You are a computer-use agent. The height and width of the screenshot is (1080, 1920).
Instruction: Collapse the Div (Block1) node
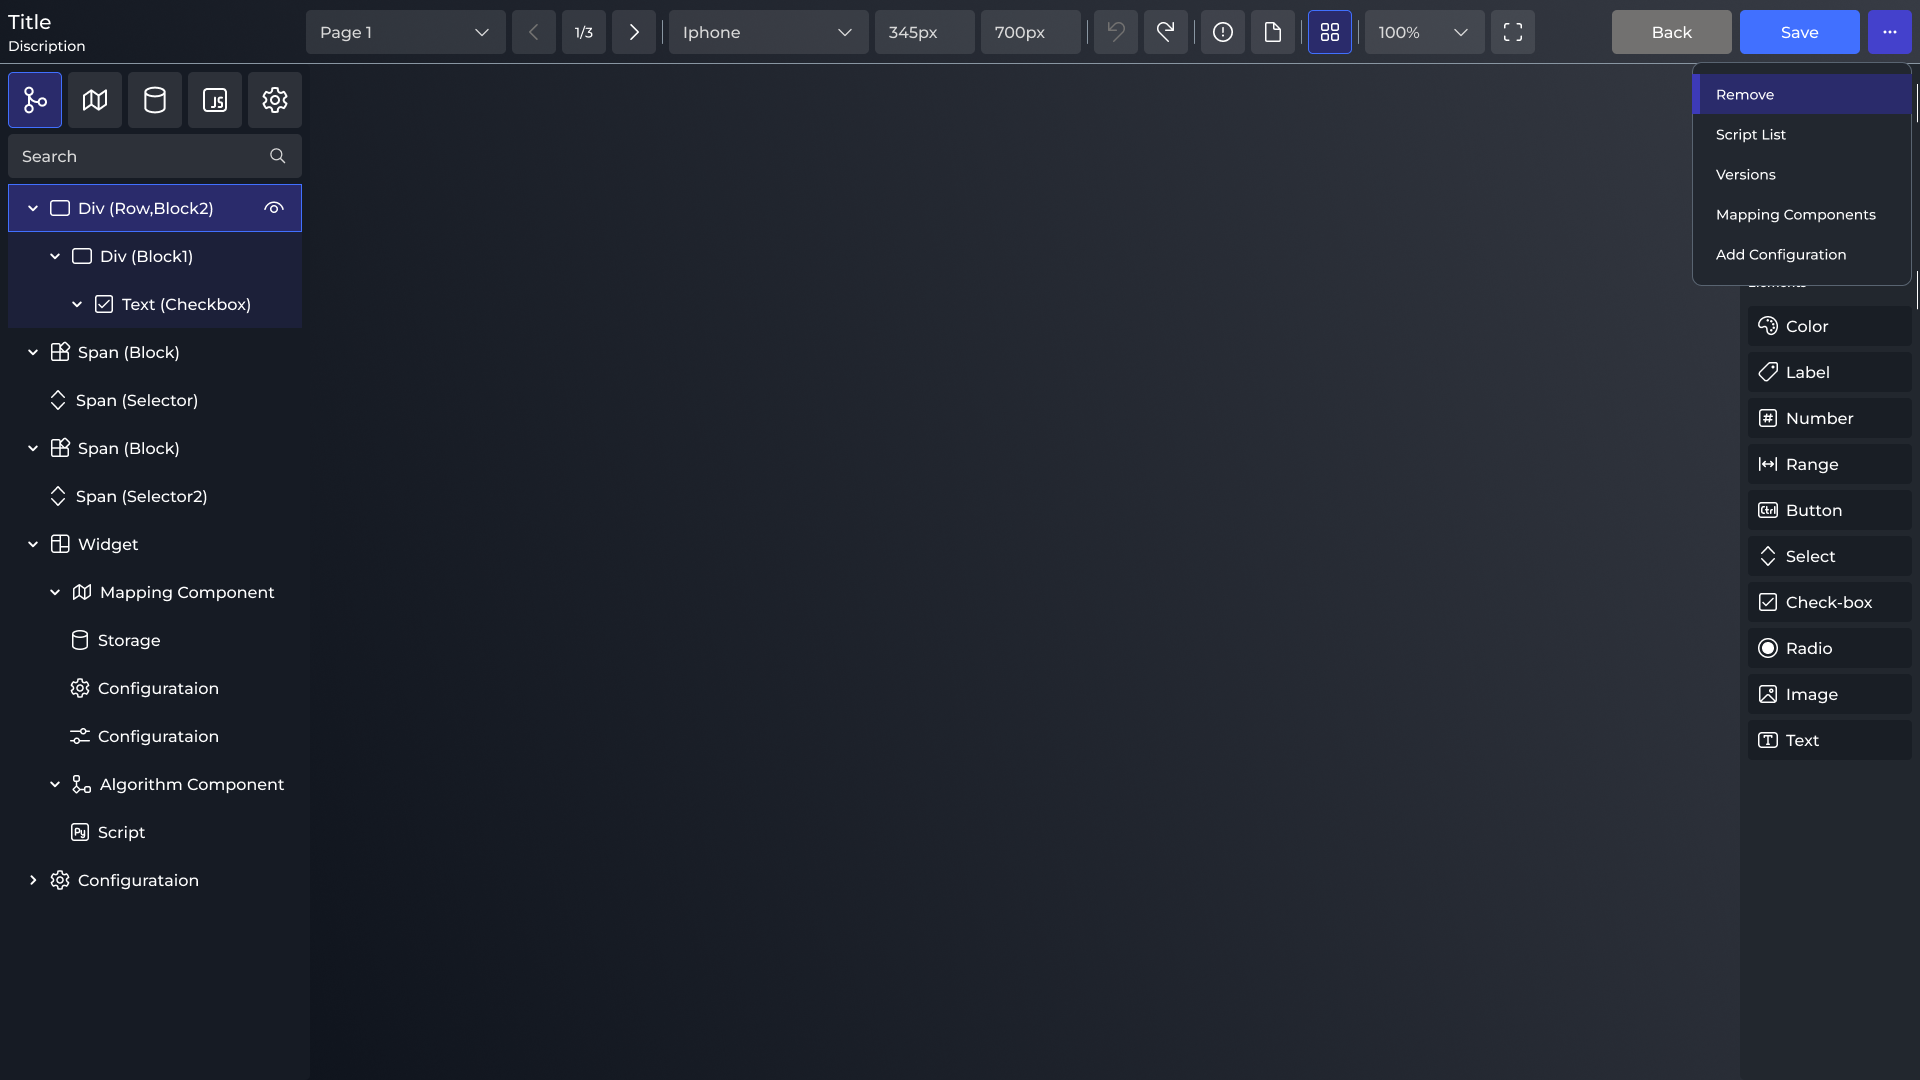click(55, 256)
